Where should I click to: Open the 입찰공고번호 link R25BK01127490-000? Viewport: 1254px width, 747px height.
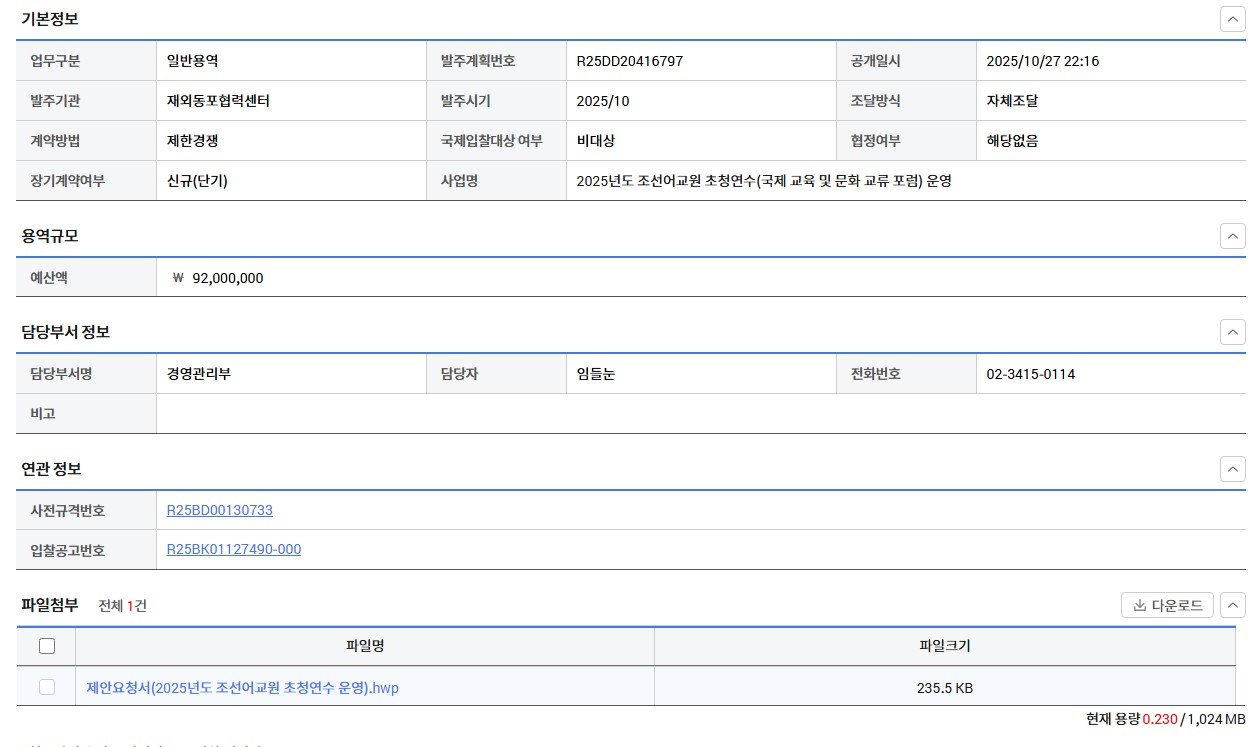233,549
